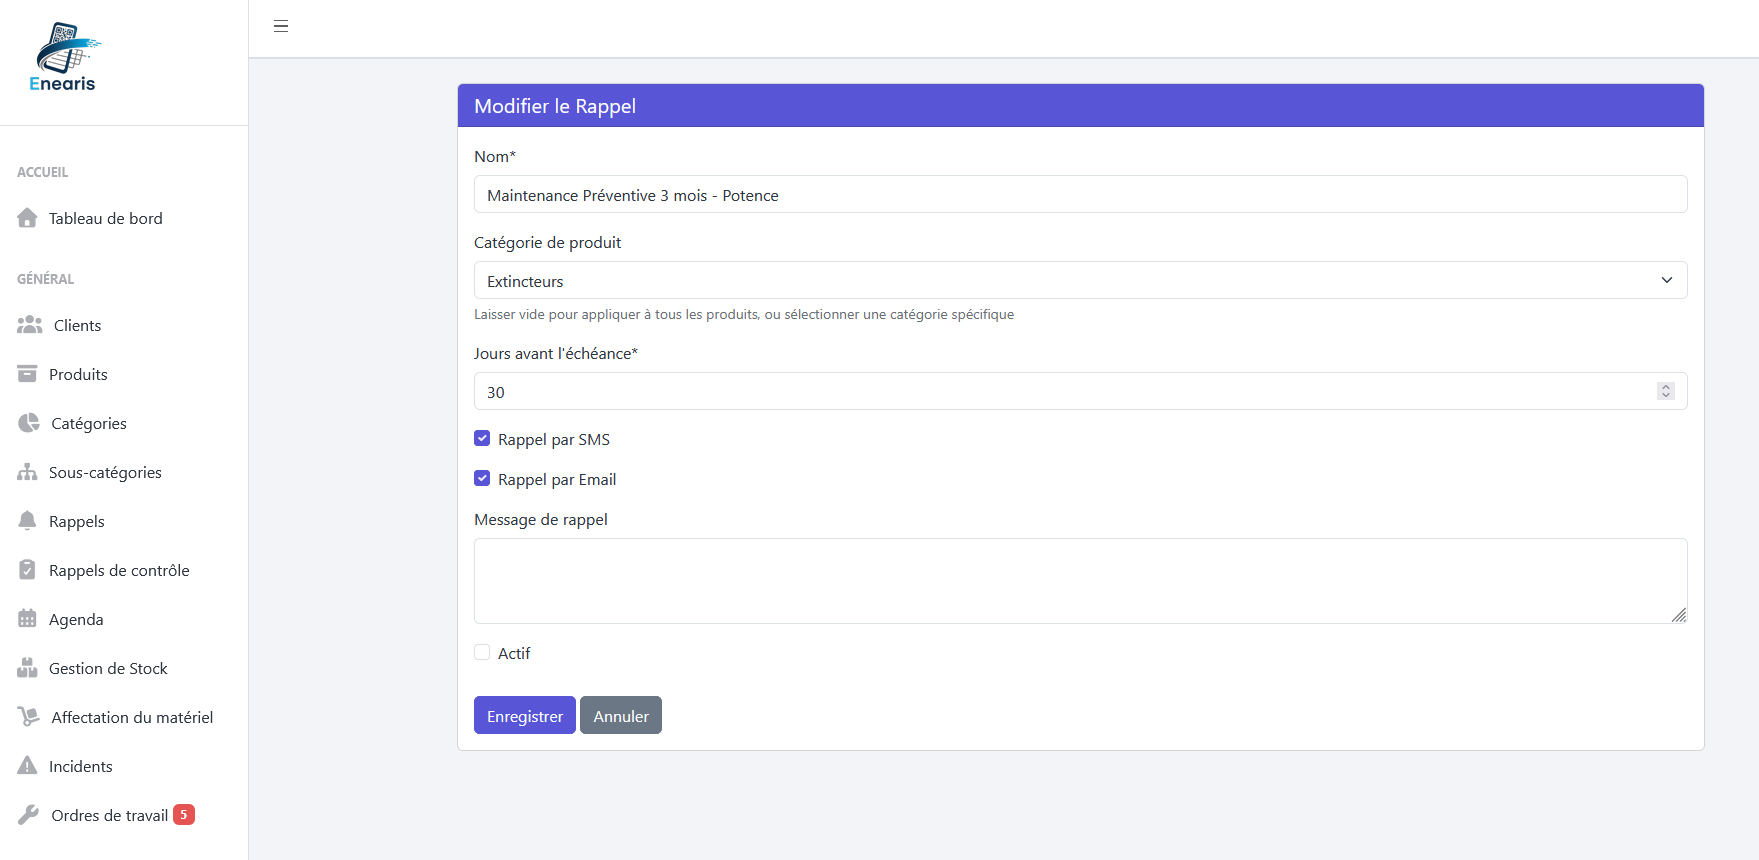Click the wrench icon beside Ordres de travail

(x=29, y=815)
